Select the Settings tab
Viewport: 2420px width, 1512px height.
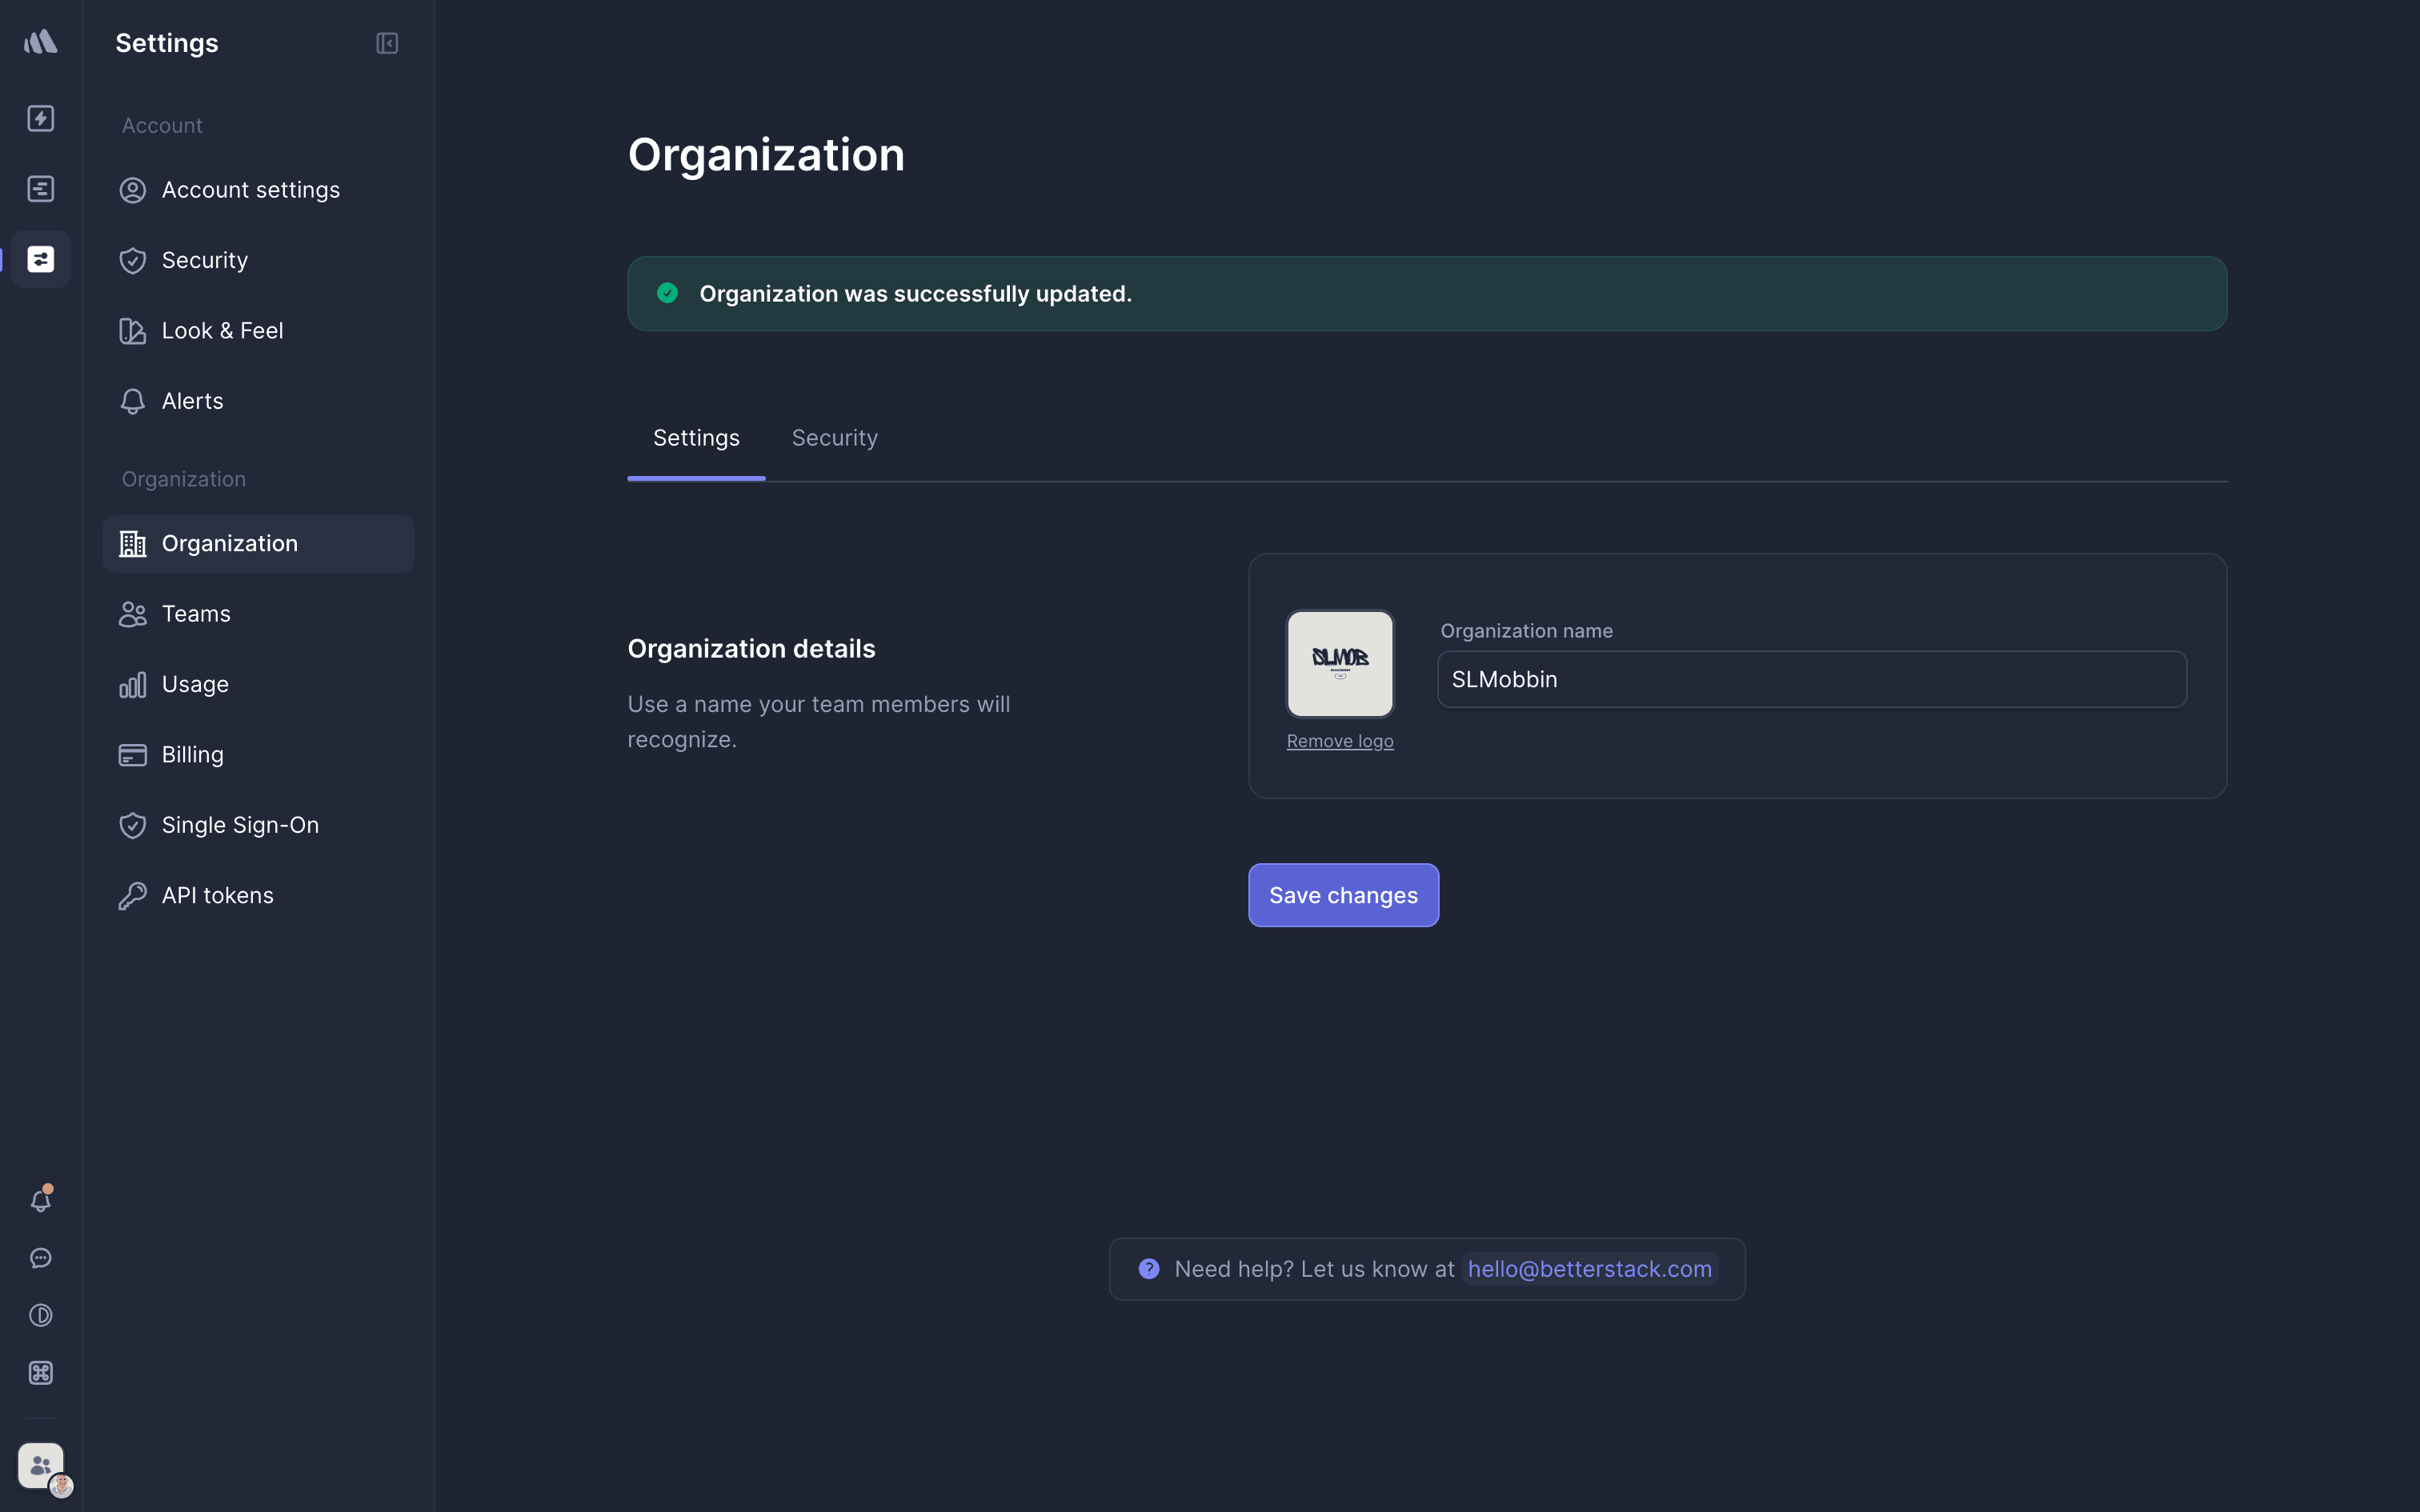point(696,438)
